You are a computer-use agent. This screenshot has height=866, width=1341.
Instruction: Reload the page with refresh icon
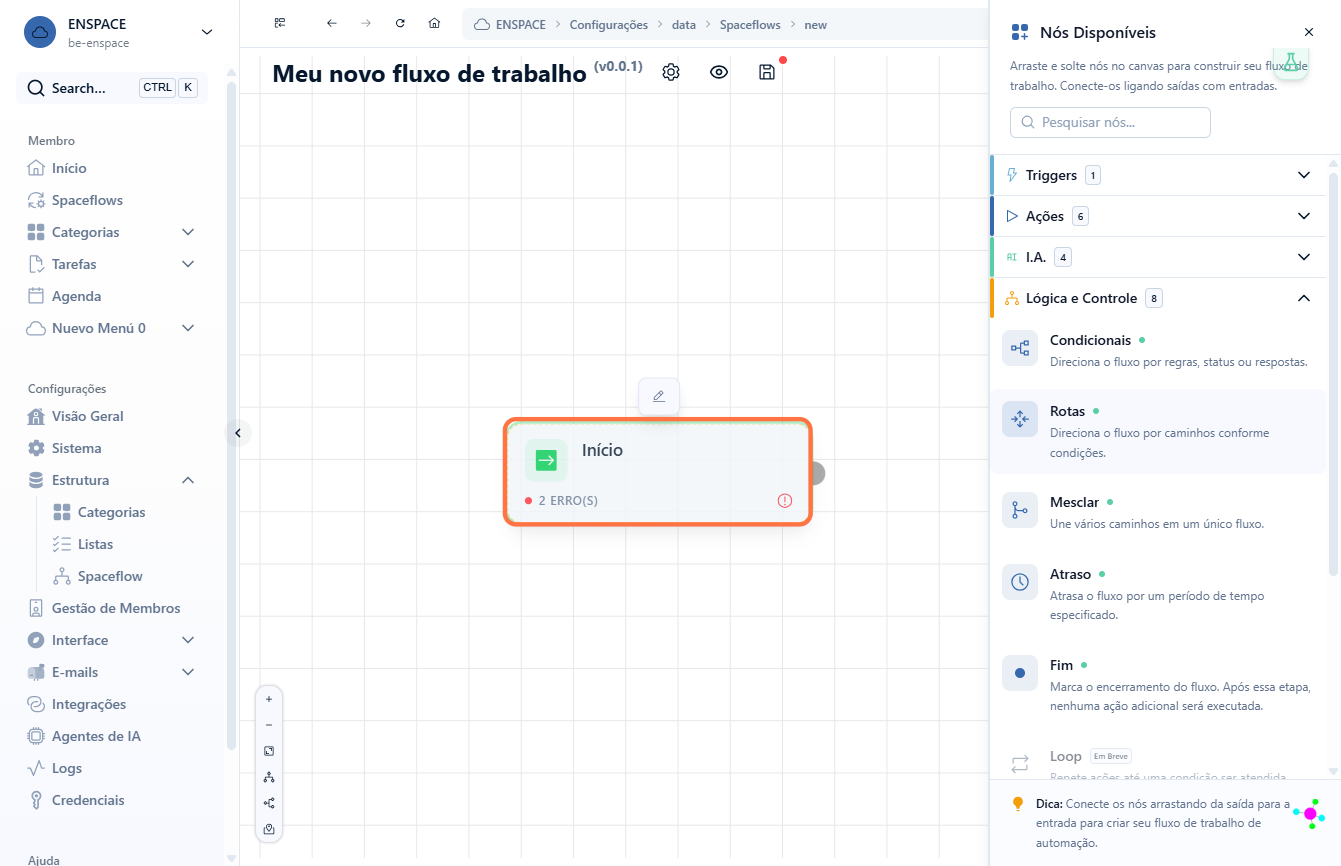(x=400, y=24)
